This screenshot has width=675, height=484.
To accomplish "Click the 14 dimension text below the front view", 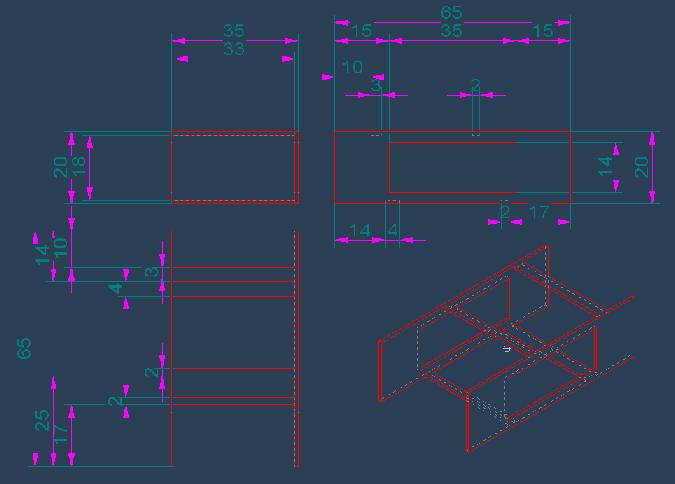I will click(359, 230).
